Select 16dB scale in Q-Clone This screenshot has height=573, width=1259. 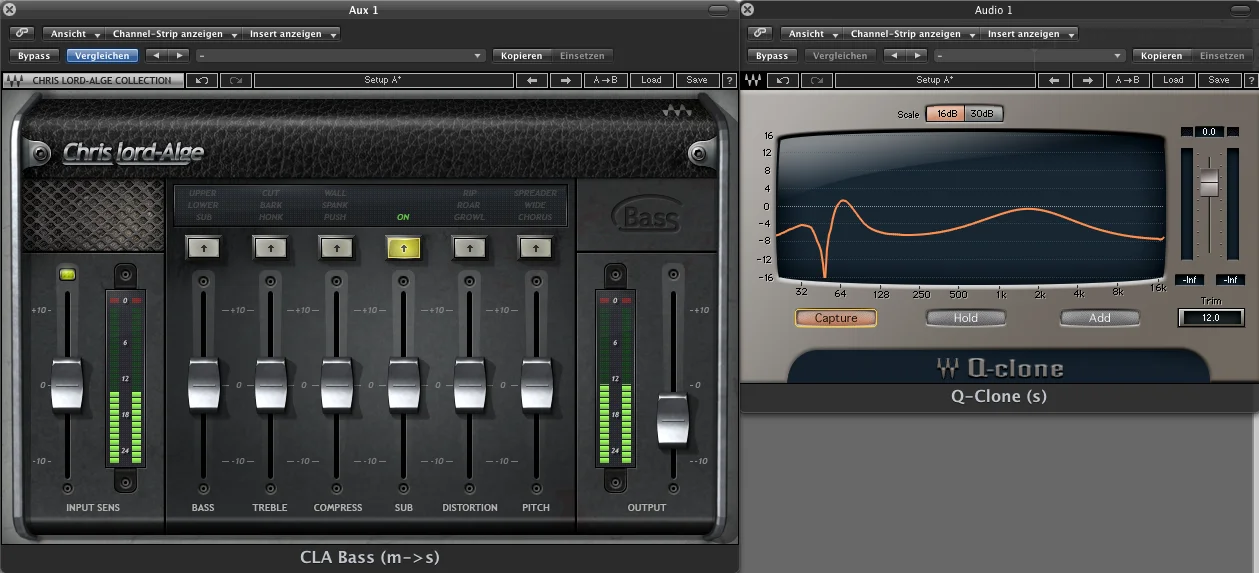pyautogui.click(x=944, y=113)
